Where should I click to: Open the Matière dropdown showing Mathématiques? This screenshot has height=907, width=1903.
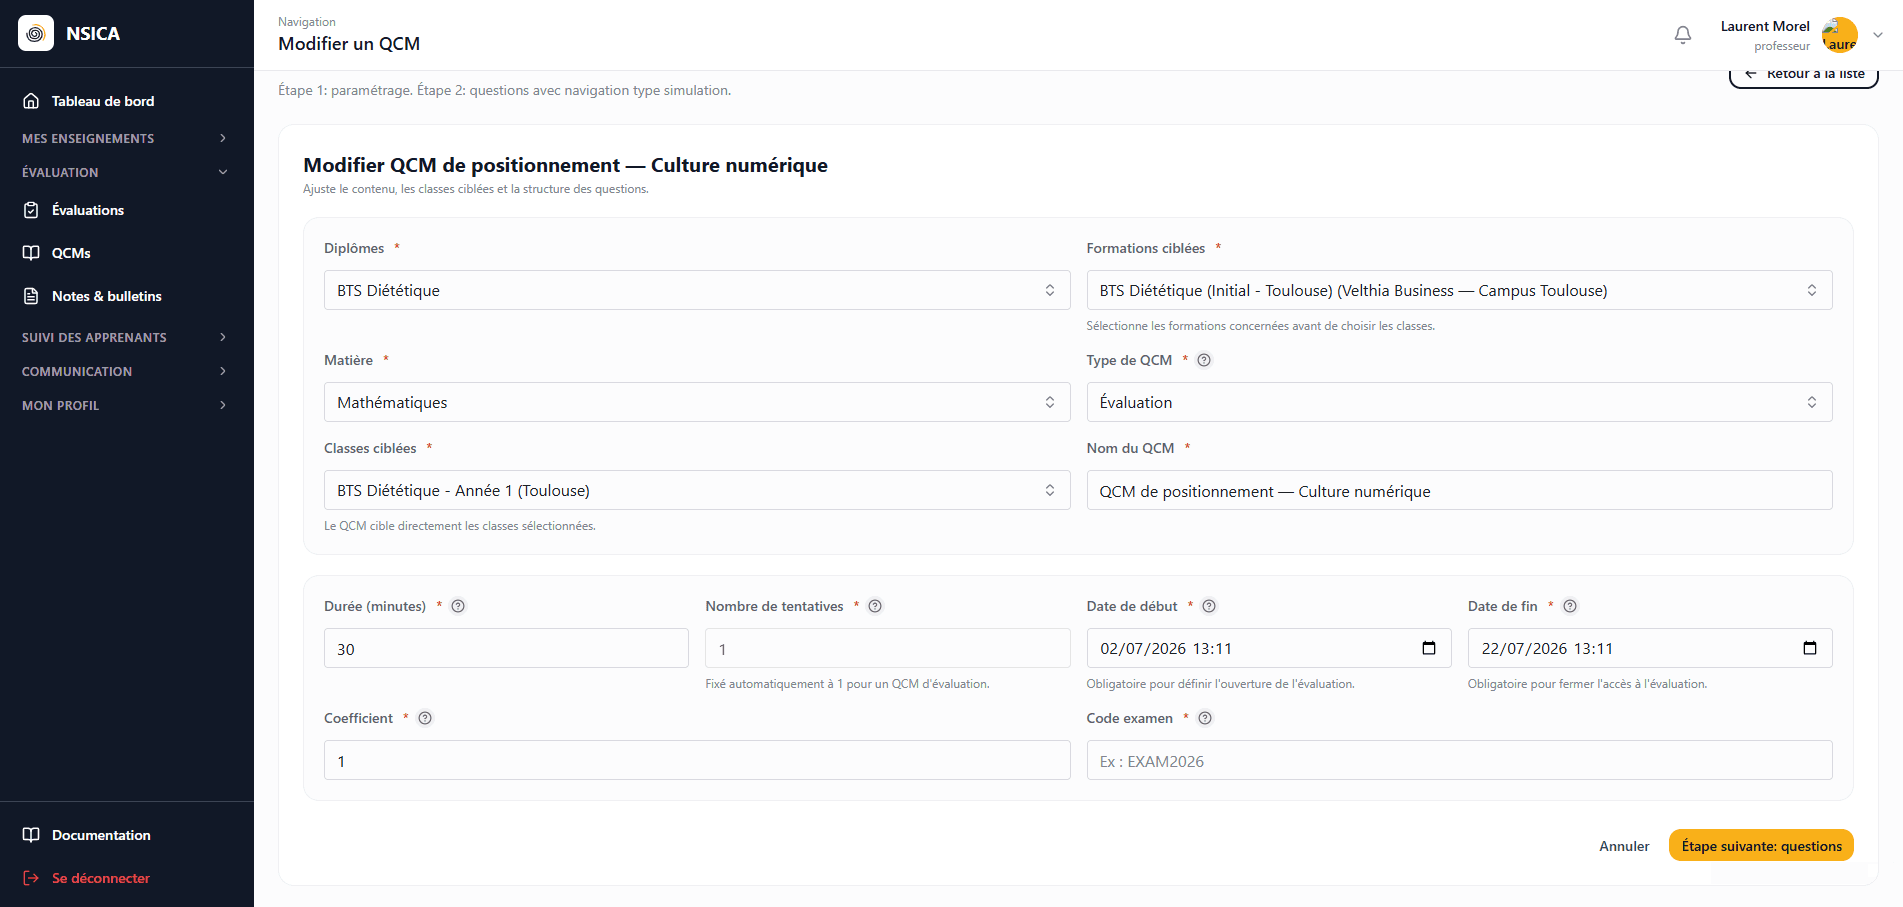coord(697,402)
